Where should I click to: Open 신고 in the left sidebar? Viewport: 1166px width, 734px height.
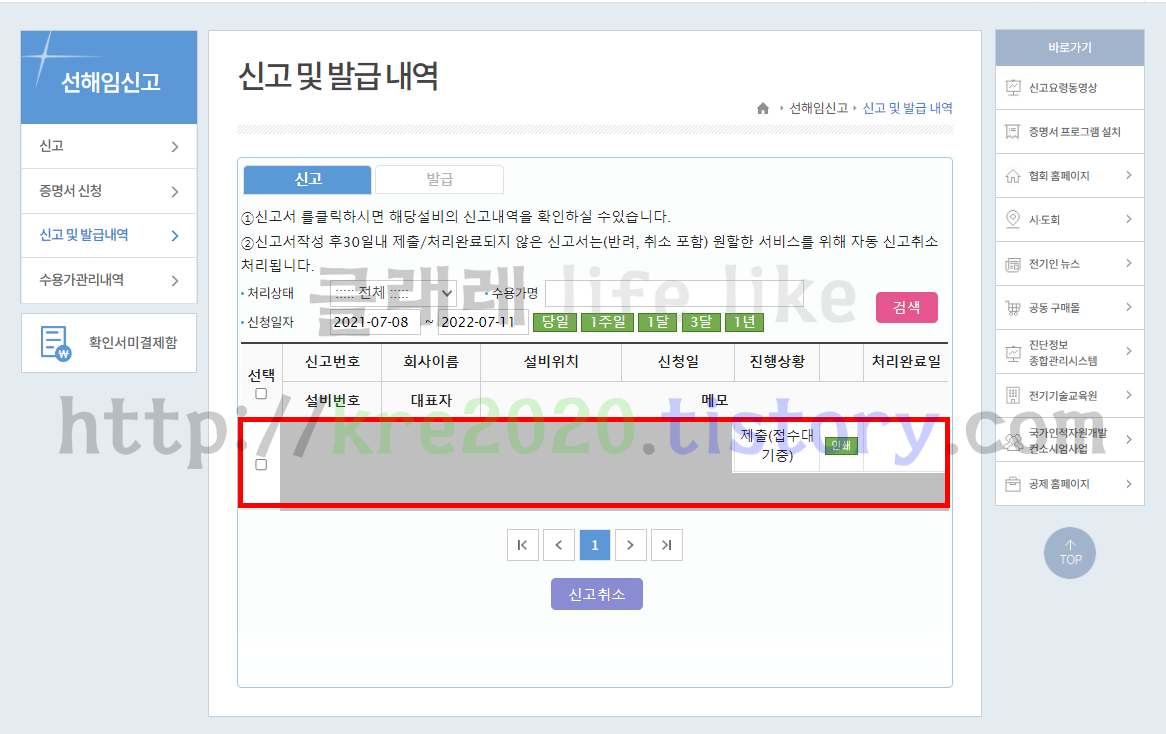point(109,147)
